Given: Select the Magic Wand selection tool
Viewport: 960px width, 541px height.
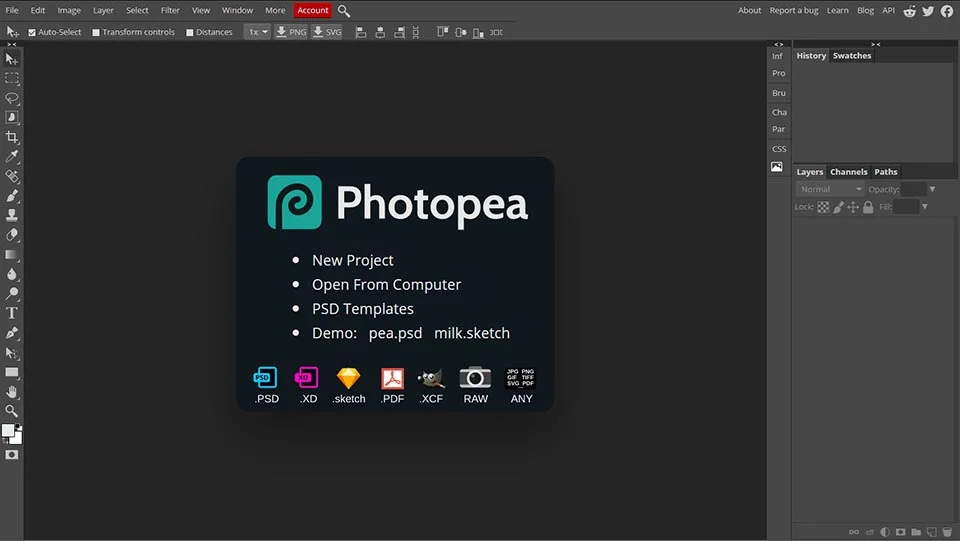Looking at the screenshot, I should [12, 118].
